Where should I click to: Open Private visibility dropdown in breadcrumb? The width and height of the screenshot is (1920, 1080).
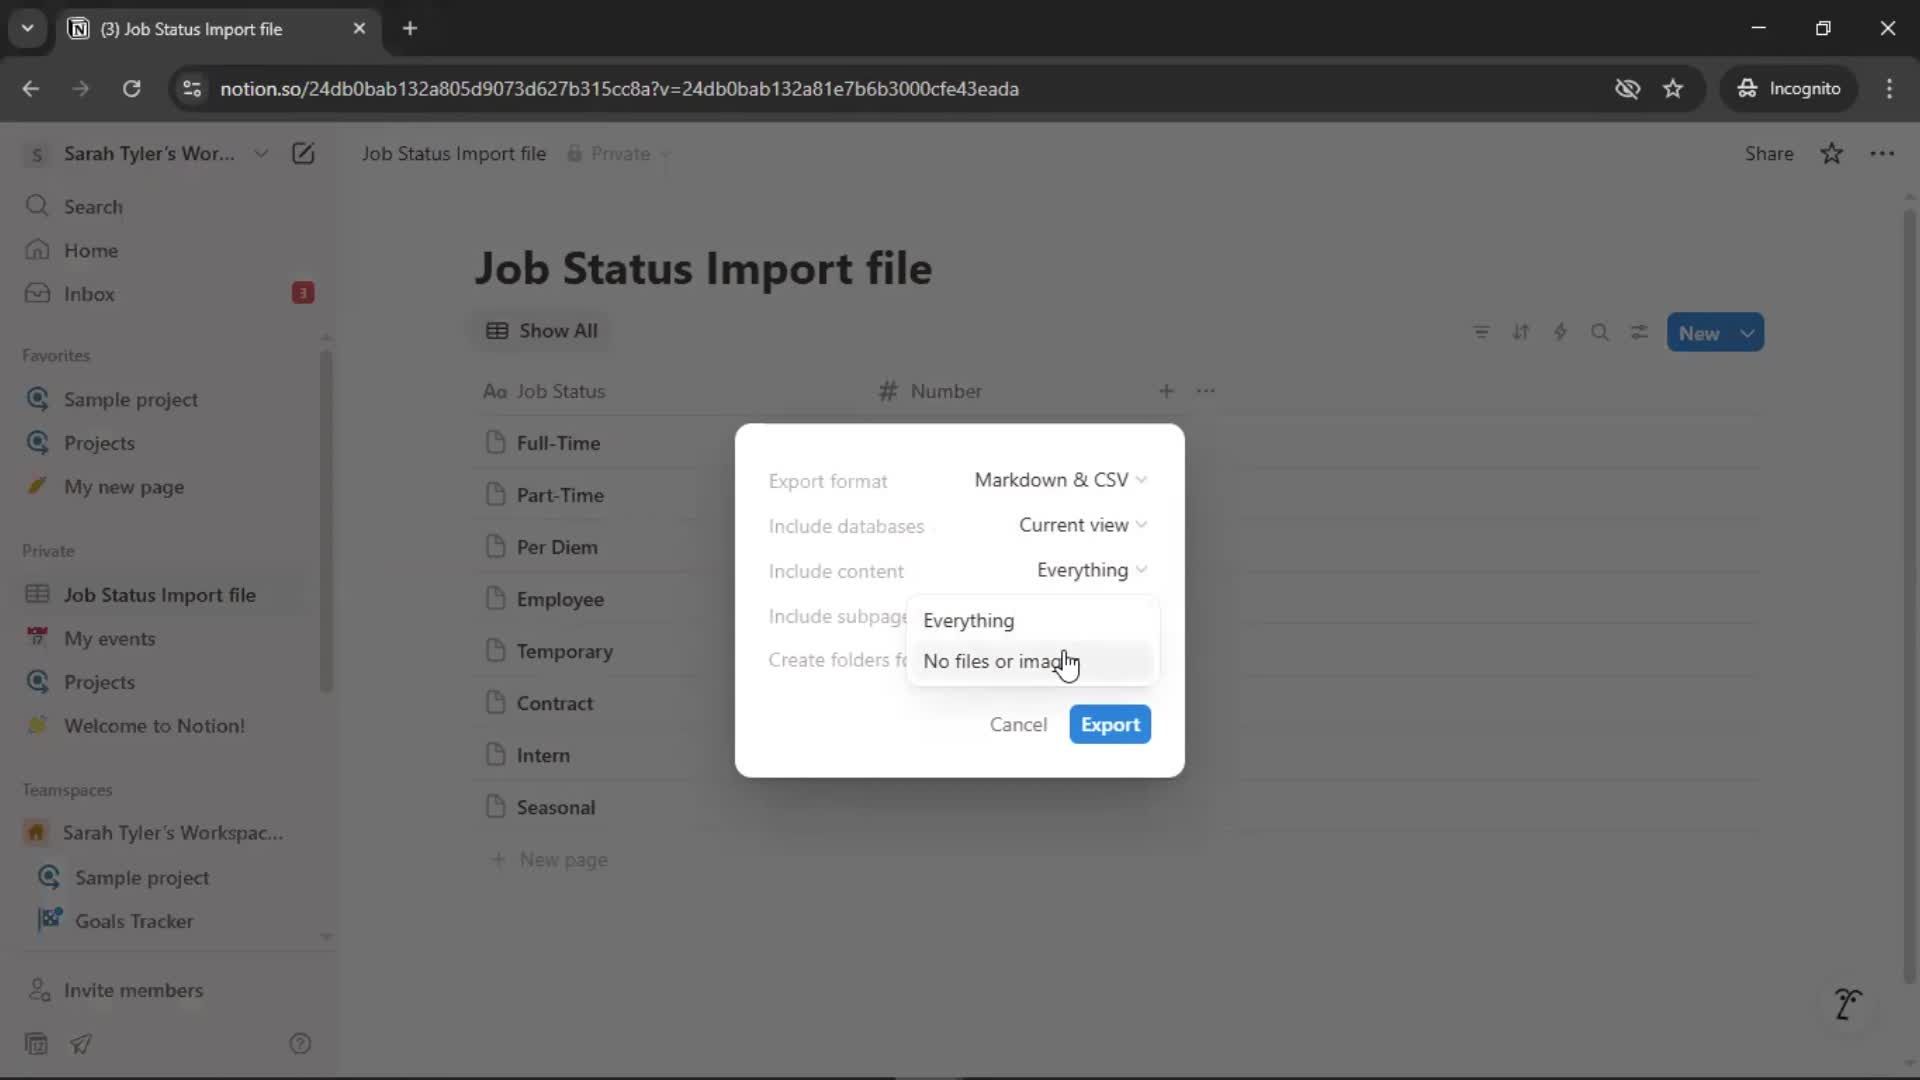(x=619, y=154)
